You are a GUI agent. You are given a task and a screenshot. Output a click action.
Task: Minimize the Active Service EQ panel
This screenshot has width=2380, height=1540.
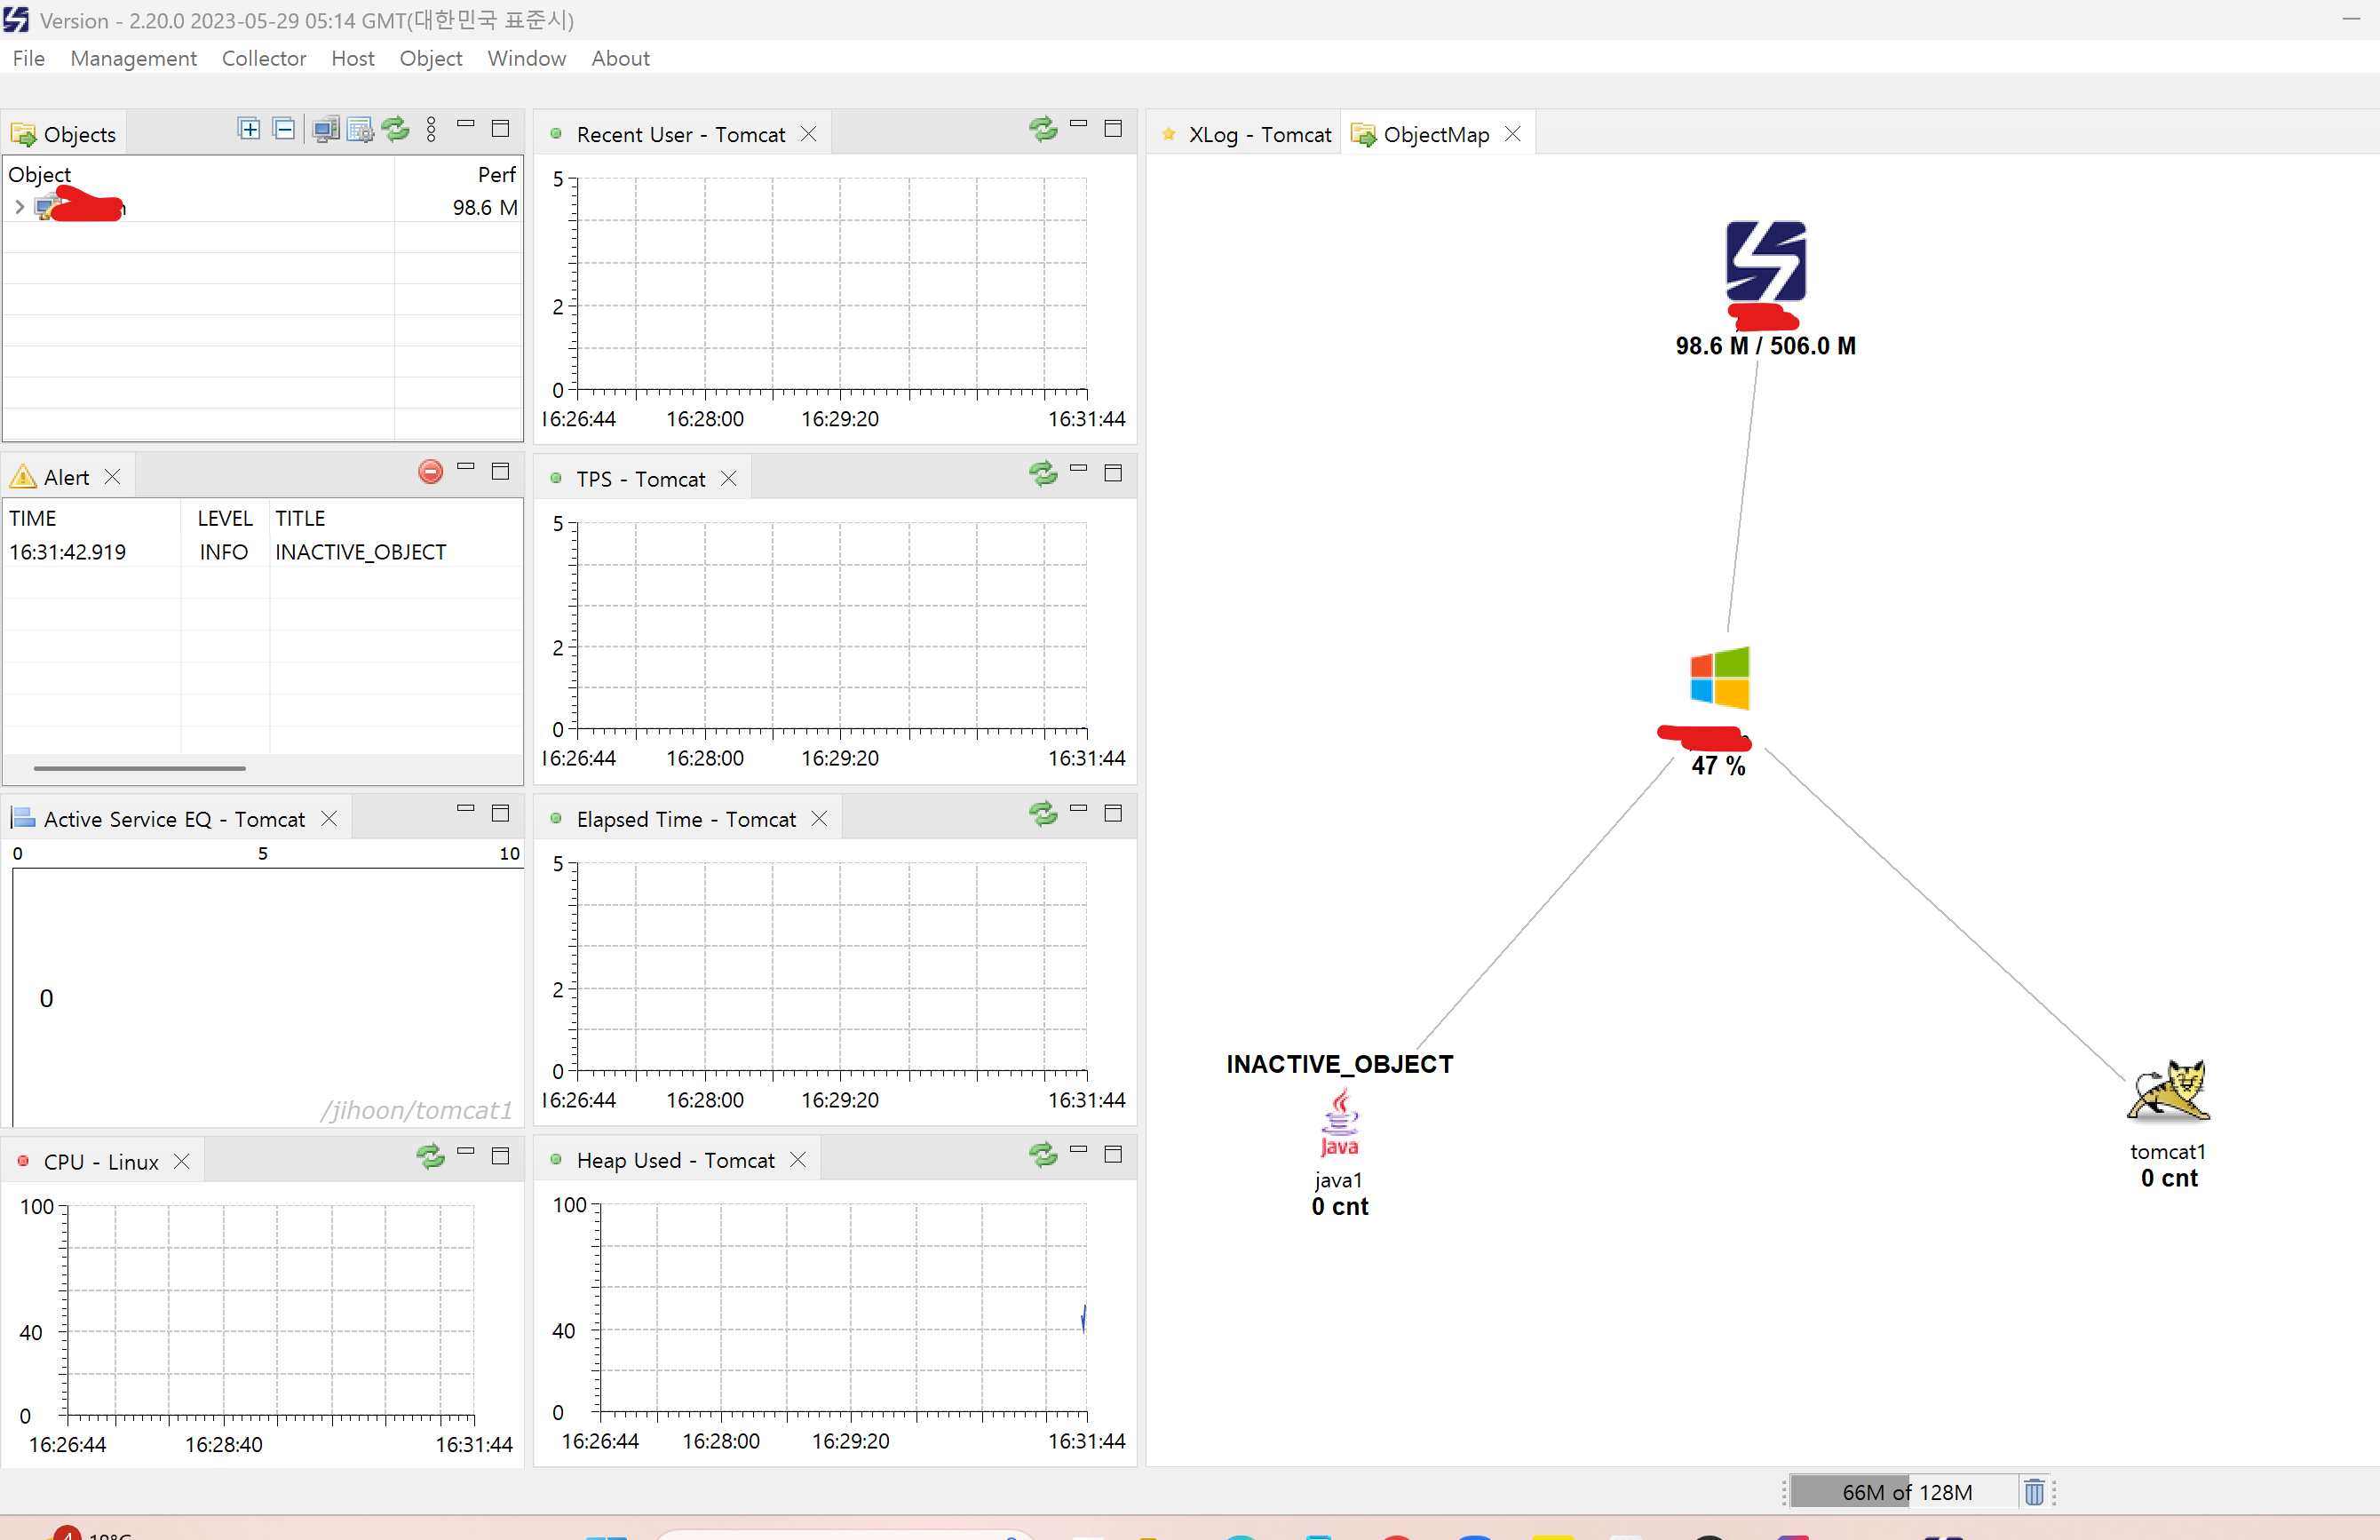point(466,808)
